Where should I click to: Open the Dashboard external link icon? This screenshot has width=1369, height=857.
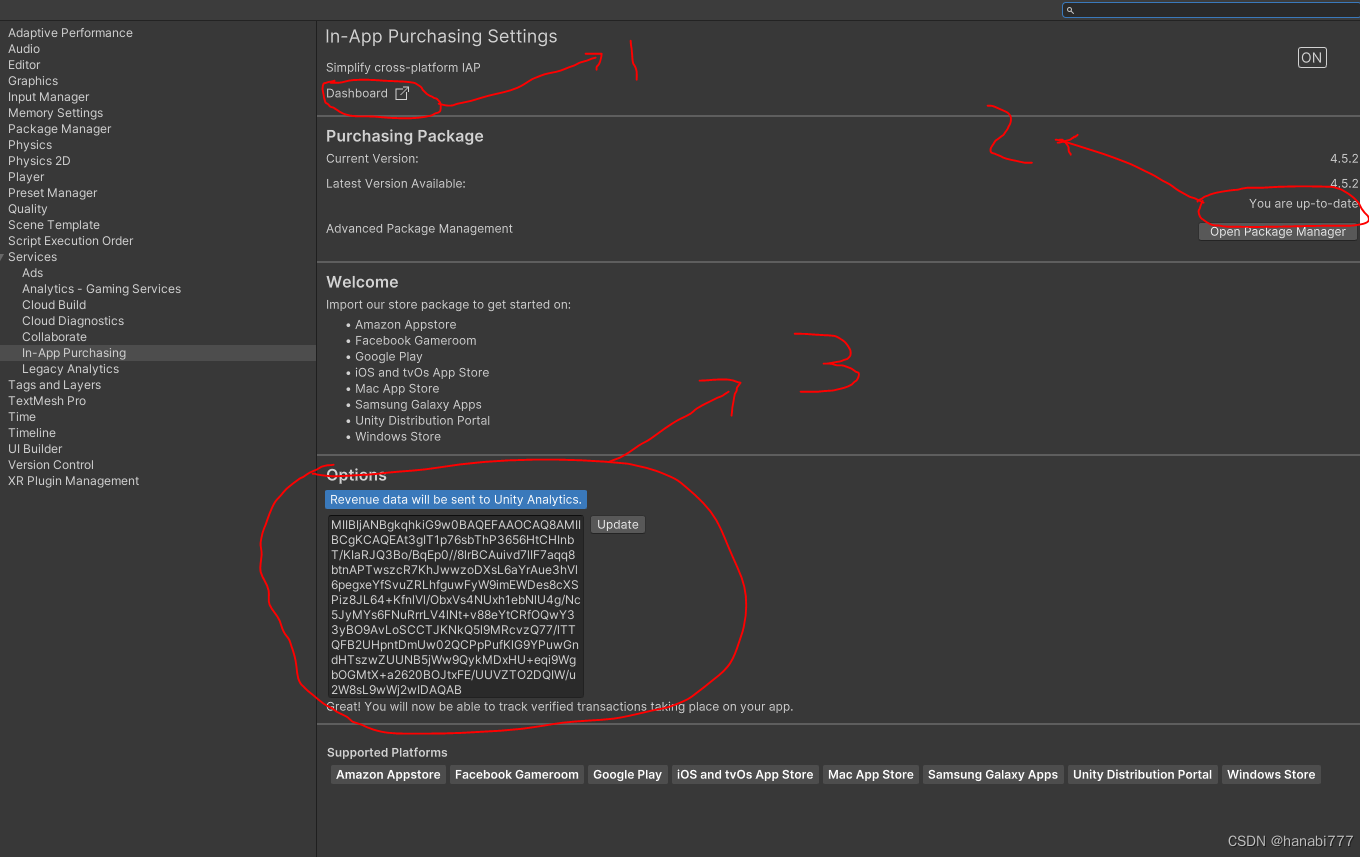point(402,93)
